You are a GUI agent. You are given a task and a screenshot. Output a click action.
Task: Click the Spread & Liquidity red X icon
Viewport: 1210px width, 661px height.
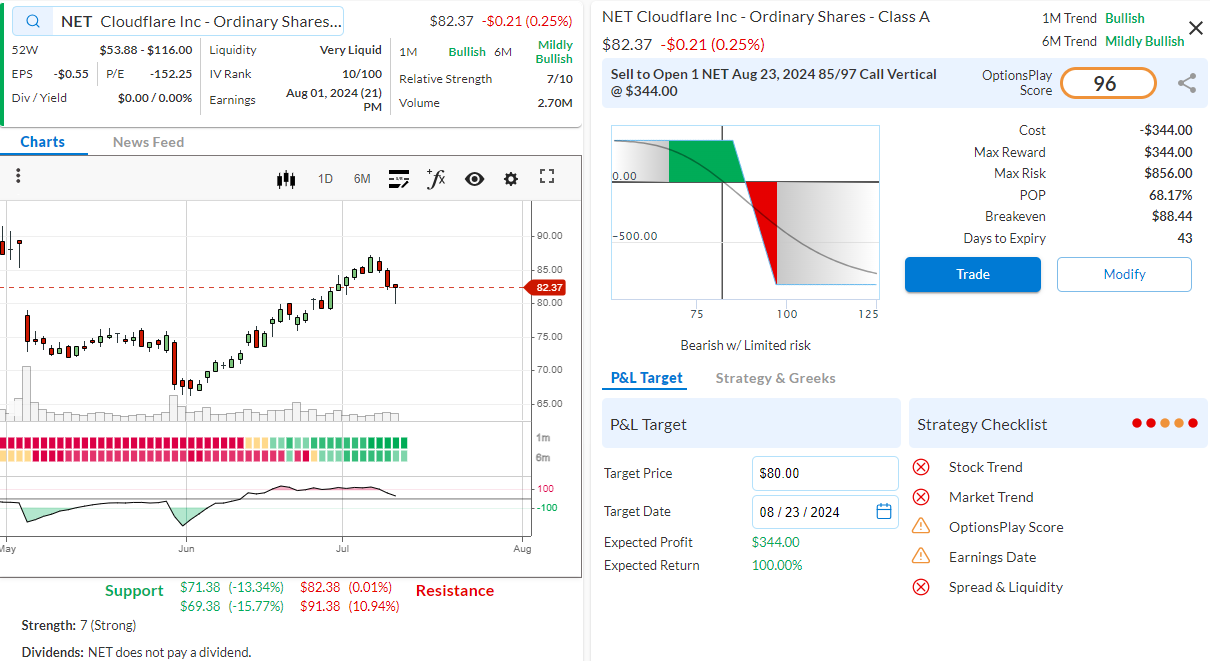pos(921,587)
